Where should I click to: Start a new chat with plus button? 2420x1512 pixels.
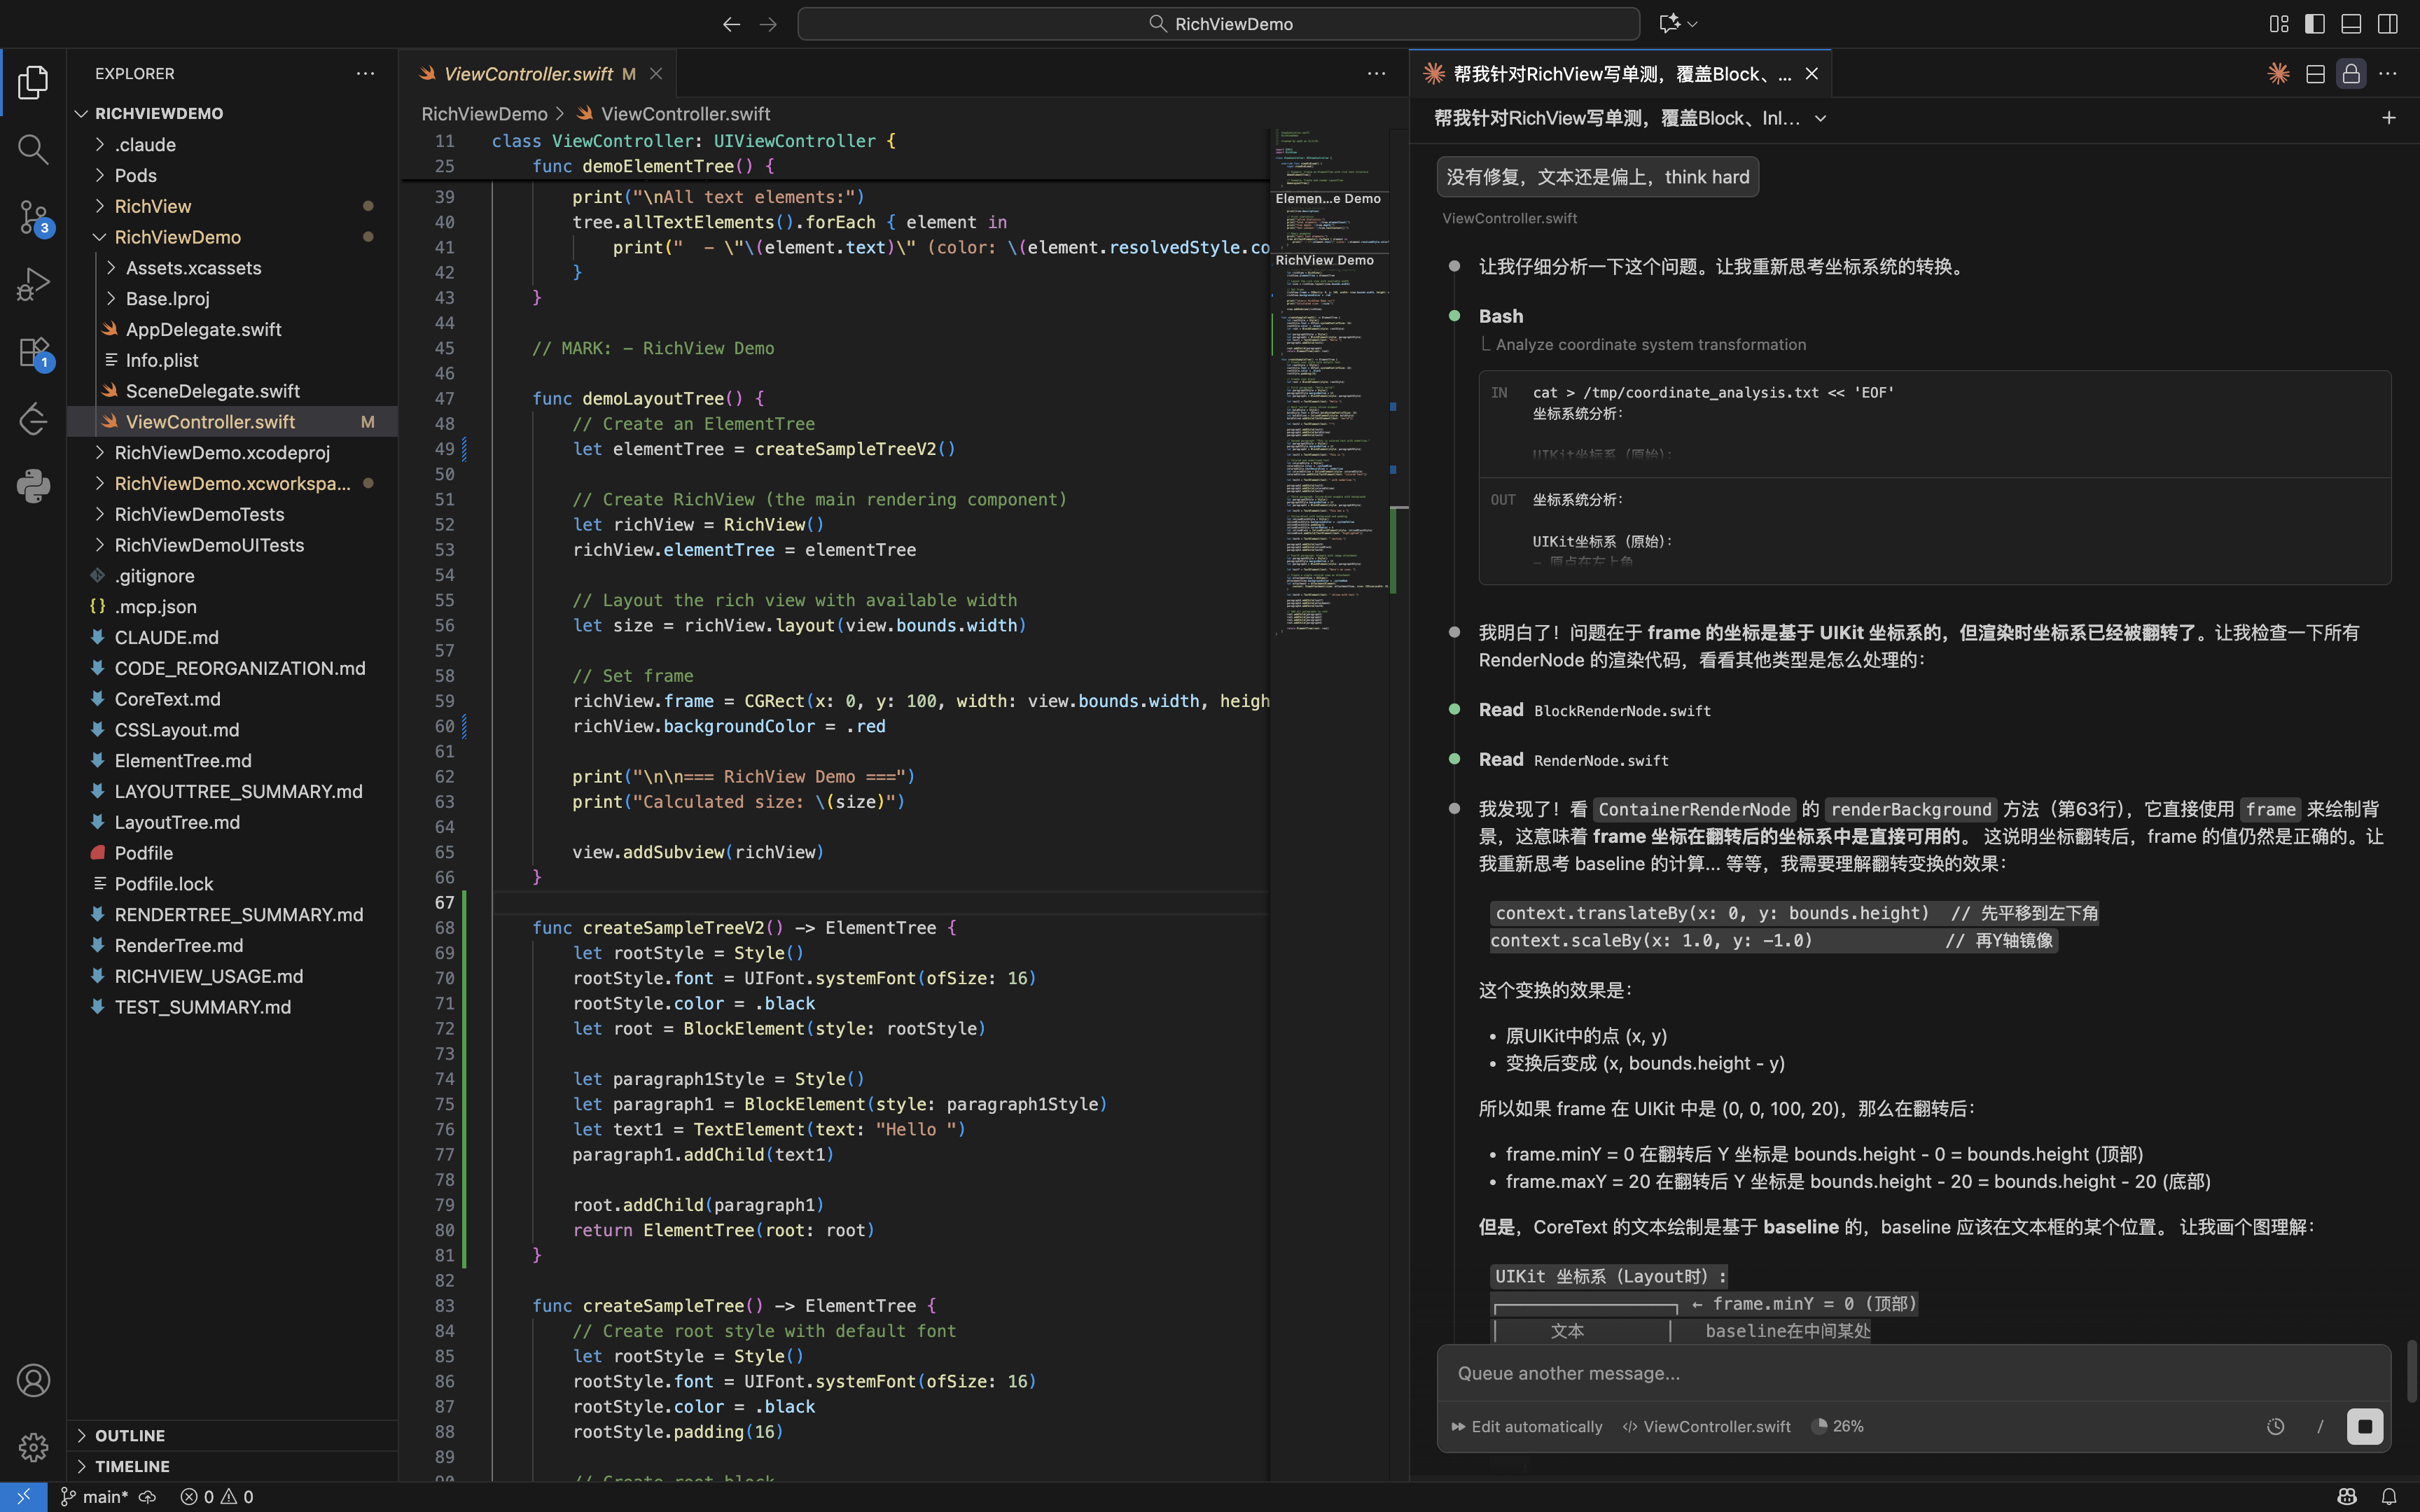[x=2388, y=118]
